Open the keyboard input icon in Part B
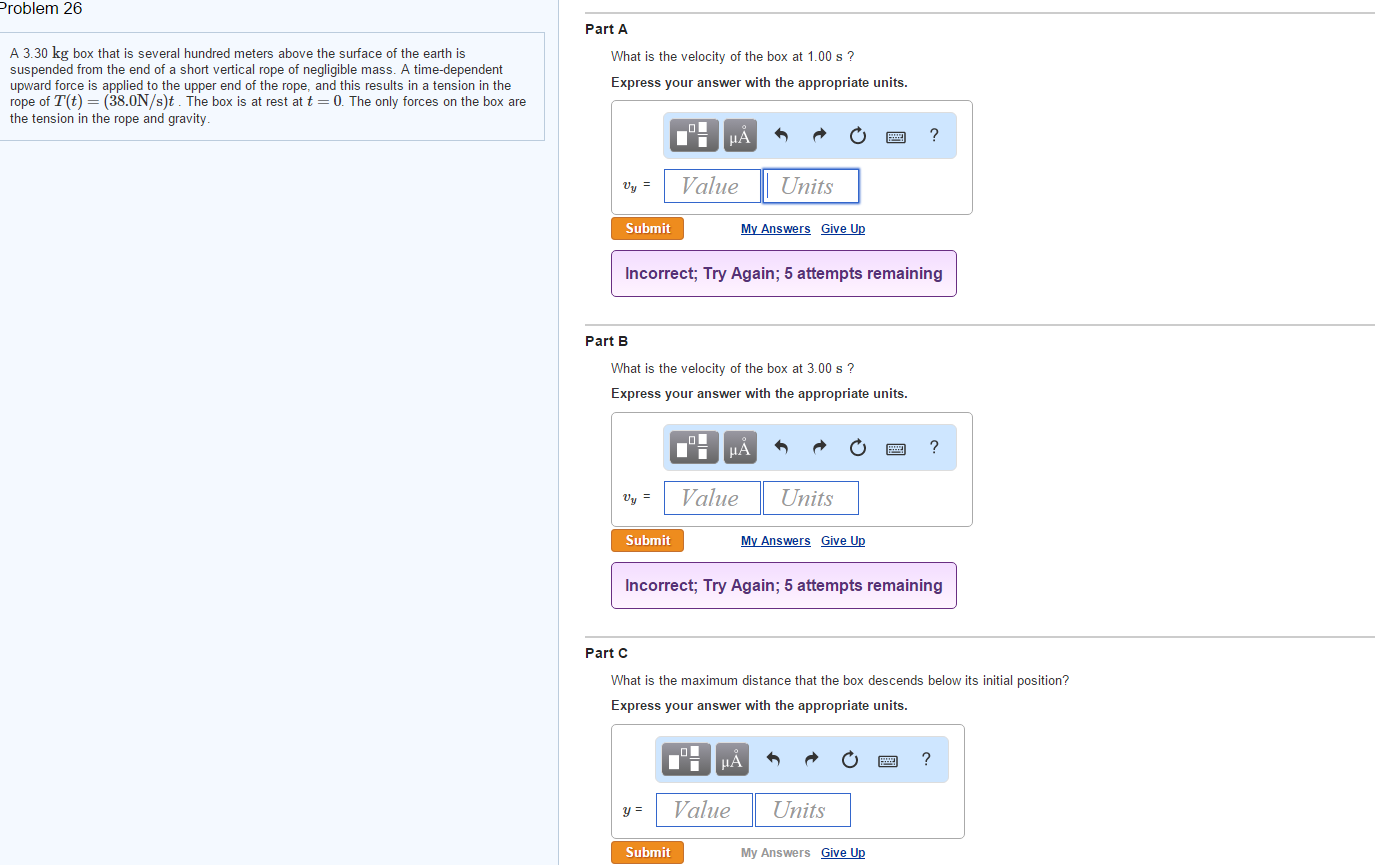The height and width of the screenshot is (865, 1375). [895, 447]
